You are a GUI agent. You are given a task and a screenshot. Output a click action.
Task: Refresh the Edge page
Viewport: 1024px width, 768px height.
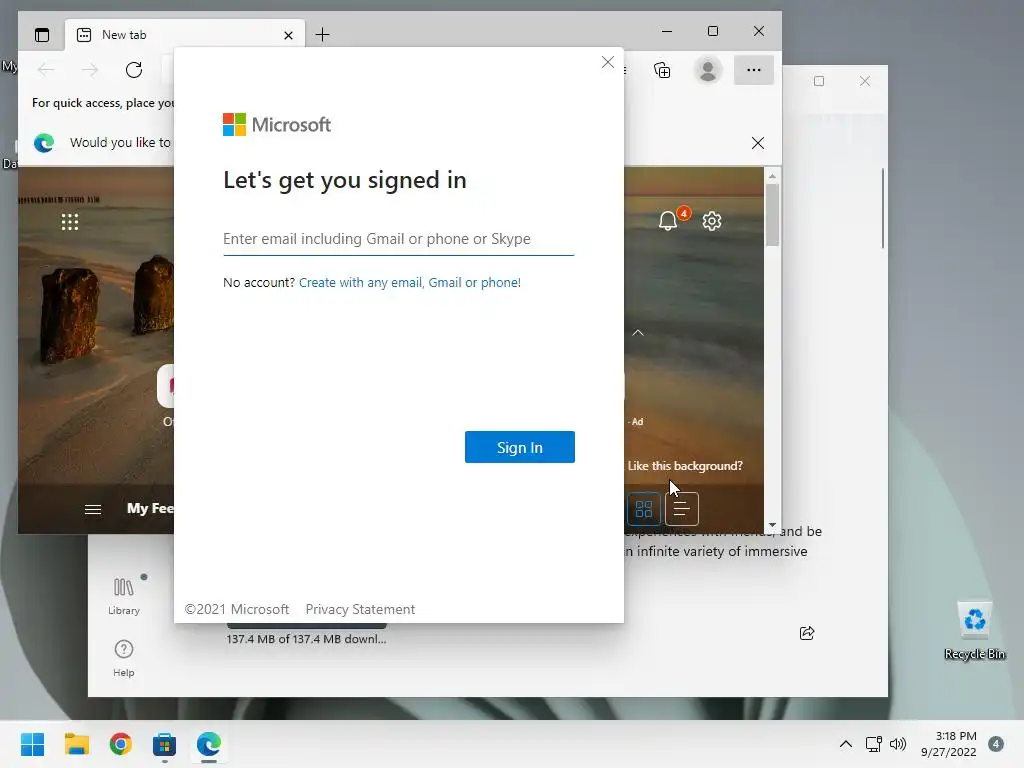tap(134, 70)
